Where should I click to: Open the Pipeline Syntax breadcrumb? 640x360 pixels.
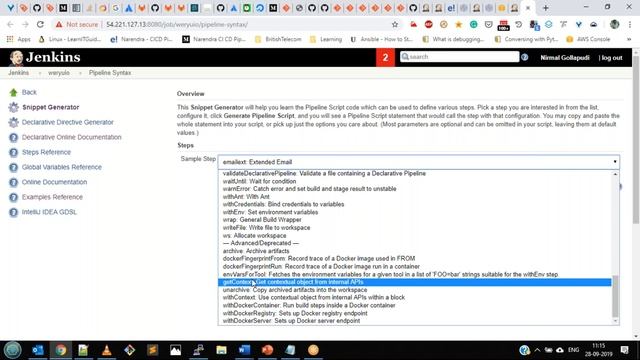(110, 73)
